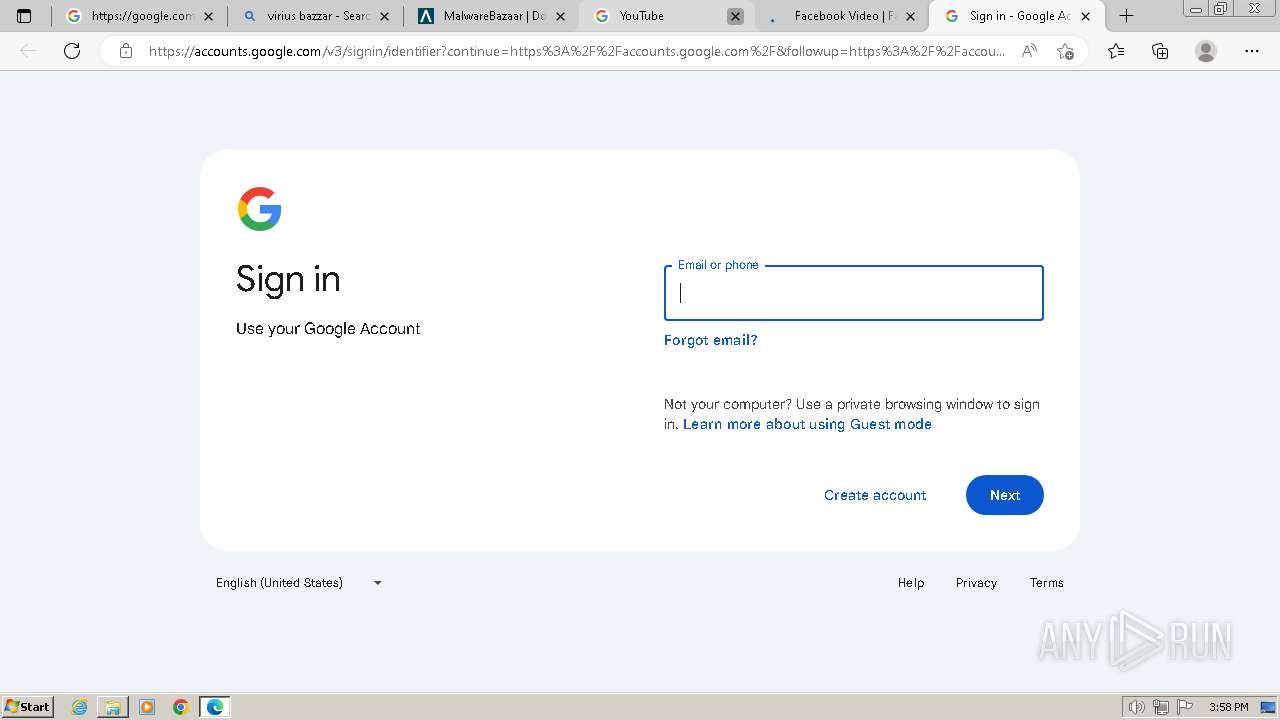The height and width of the screenshot is (720, 1280).
Task: Open the tab actions menu icon
Action: (x=24, y=16)
